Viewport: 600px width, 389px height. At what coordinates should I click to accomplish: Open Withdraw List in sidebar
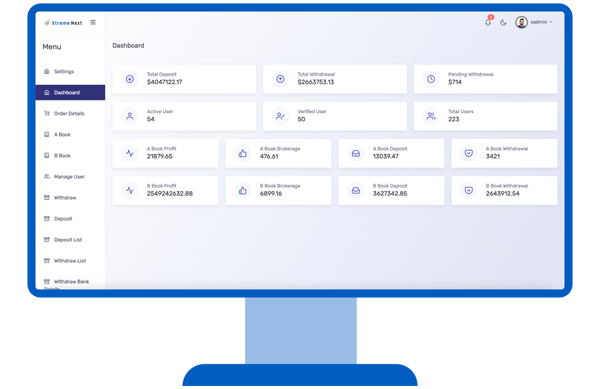(70, 261)
